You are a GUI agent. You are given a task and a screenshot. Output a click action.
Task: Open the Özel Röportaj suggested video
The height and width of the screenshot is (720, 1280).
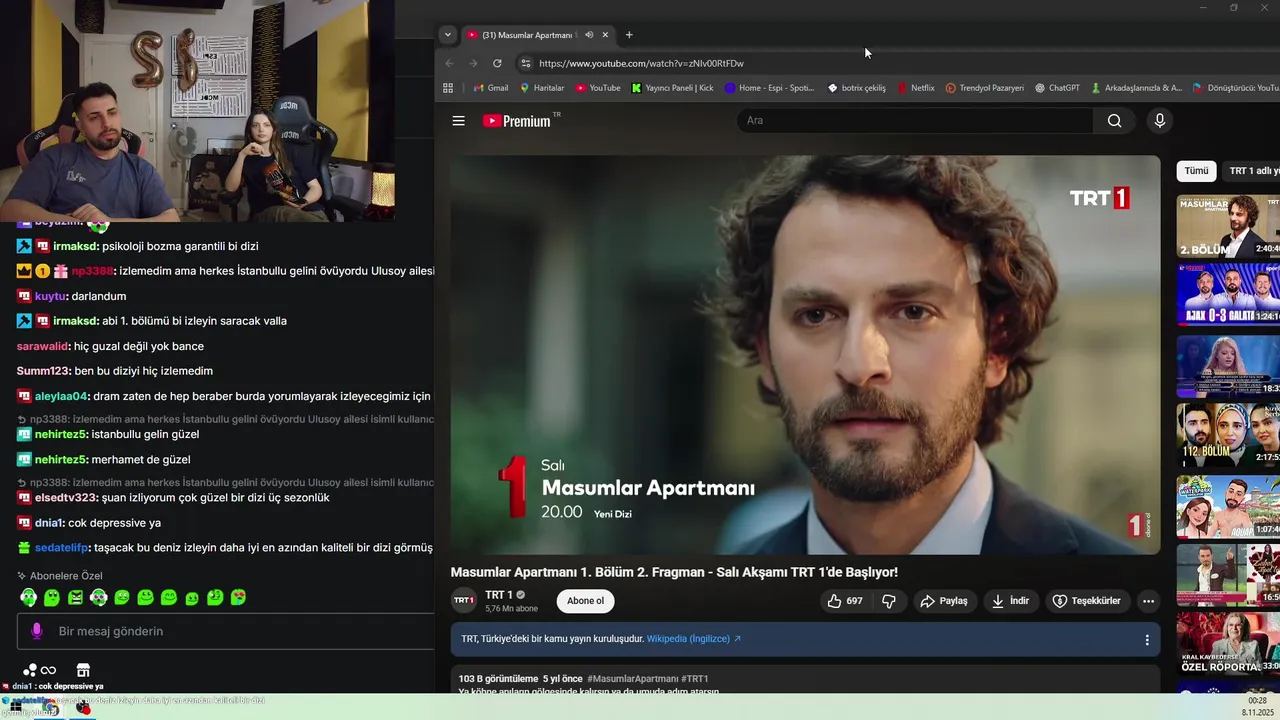coord(1228,645)
